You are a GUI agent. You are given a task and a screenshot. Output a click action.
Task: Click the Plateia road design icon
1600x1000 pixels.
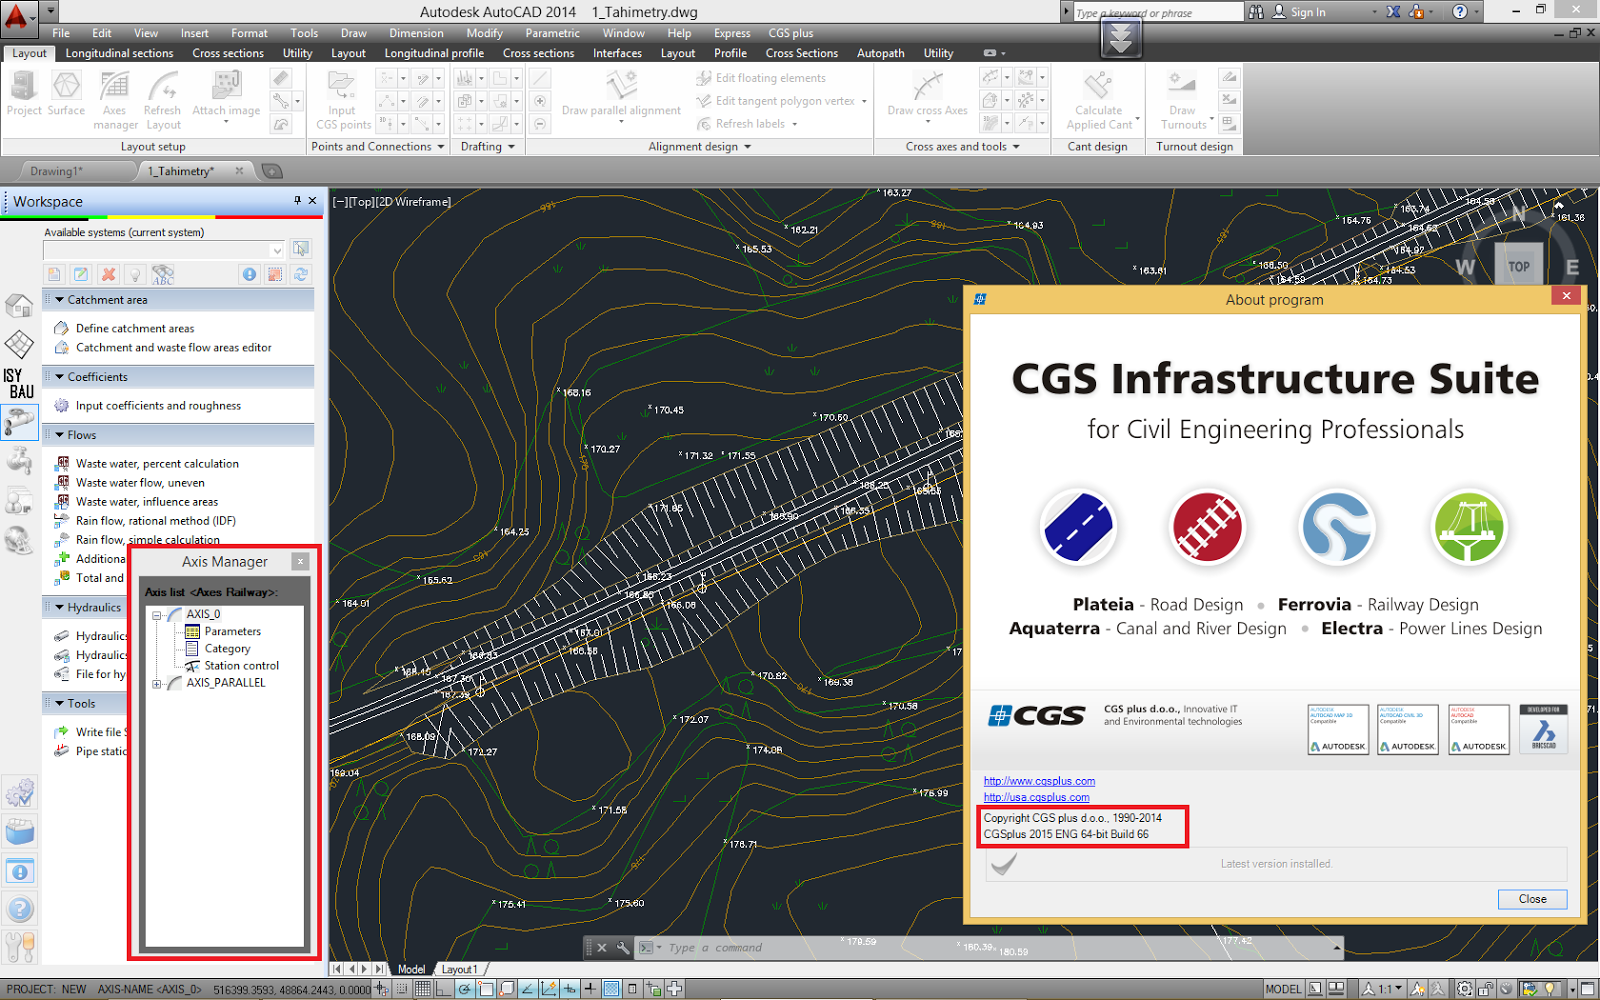pyautogui.click(x=1077, y=526)
